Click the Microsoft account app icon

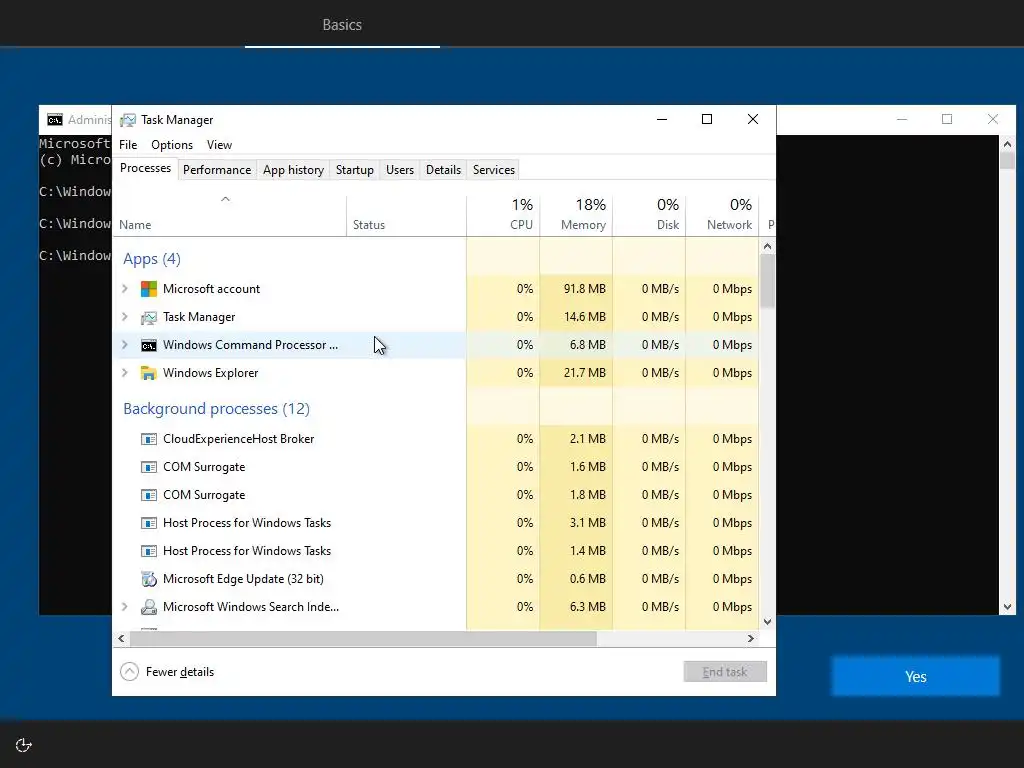[x=149, y=289]
